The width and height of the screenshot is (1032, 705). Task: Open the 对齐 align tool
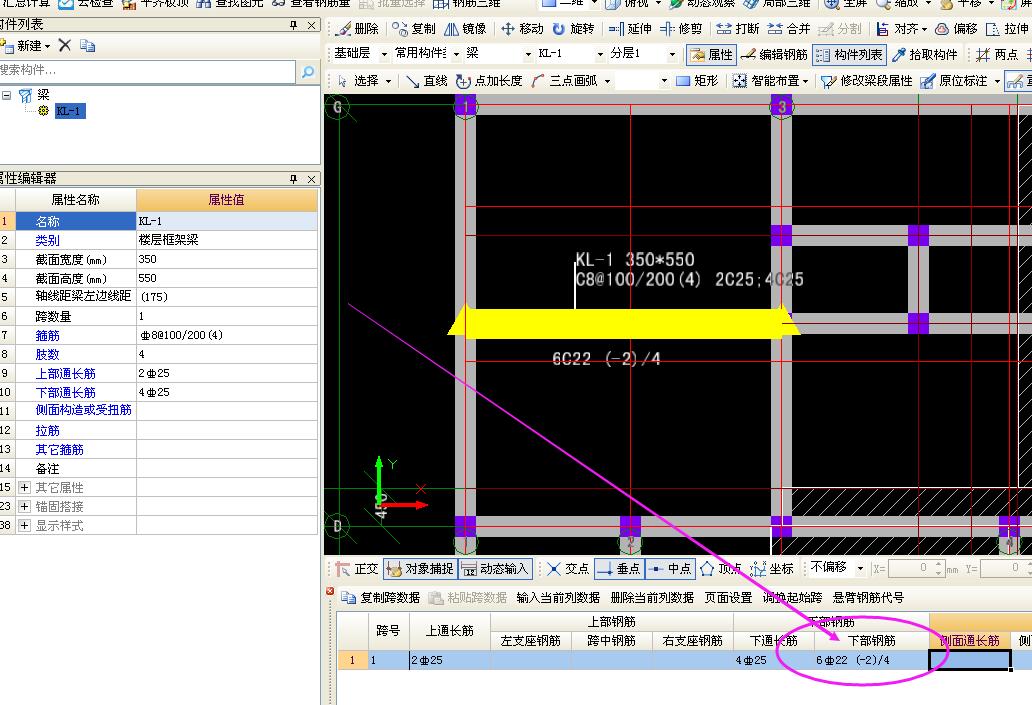(x=902, y=29)
